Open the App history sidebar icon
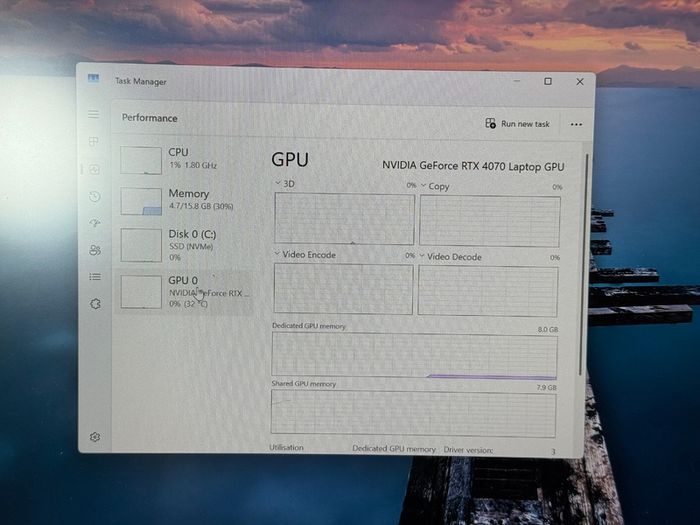Screen dimensions: 700x525 pyautogui.click(x=94, y=196)
